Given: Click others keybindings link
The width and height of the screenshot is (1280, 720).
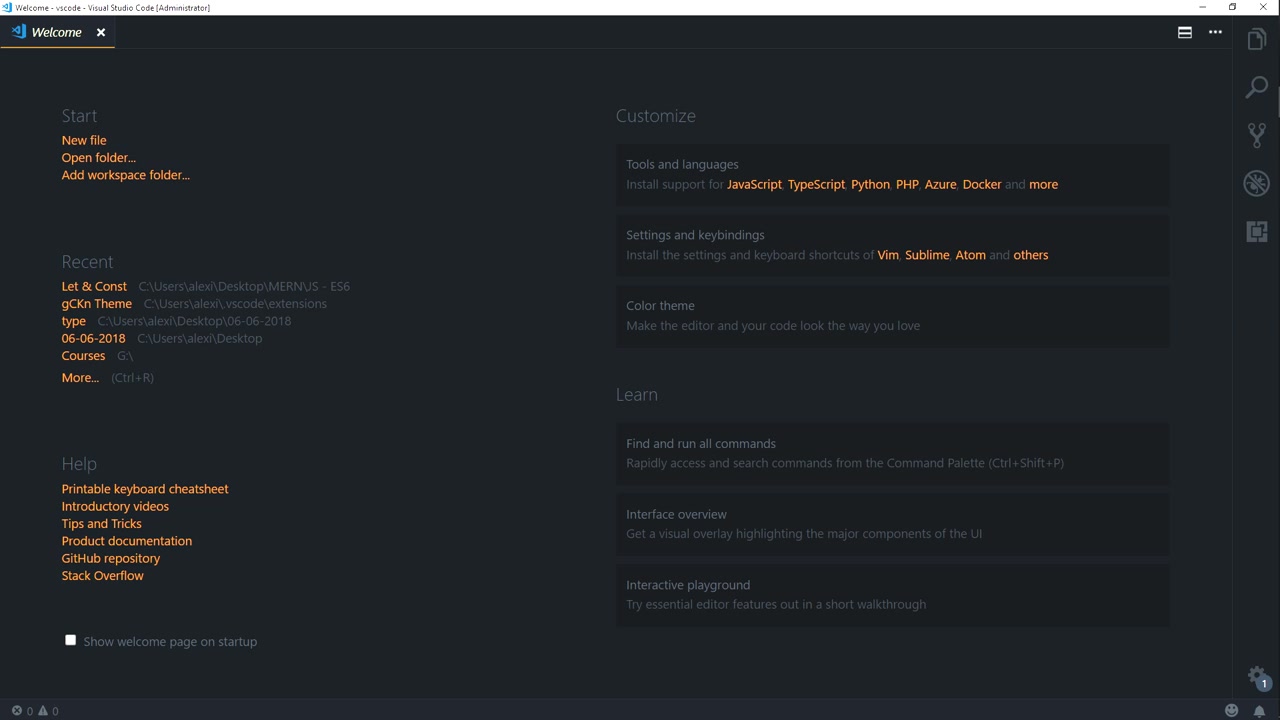Looking at the screenshot, I should (x=1031, y=255).
